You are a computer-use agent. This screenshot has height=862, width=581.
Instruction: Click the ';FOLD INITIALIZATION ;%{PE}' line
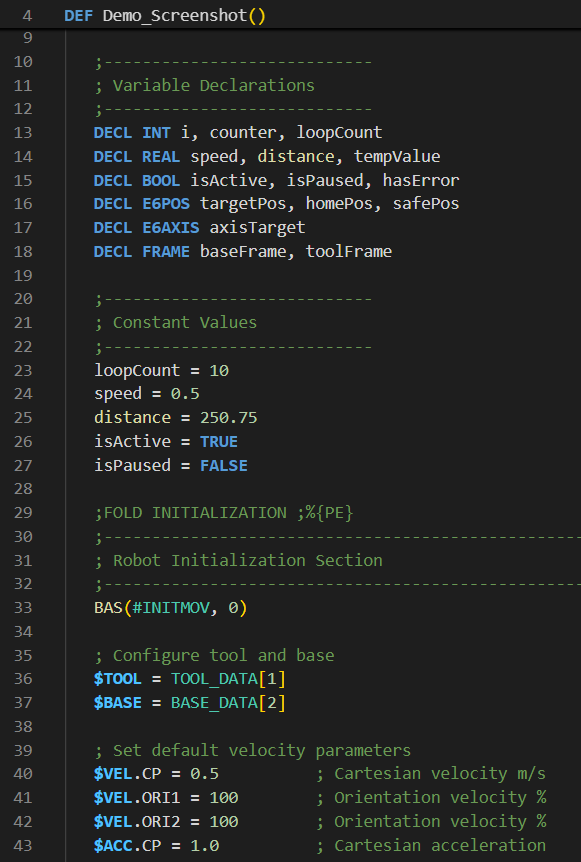pyautogui.click(x=224, y=512)
